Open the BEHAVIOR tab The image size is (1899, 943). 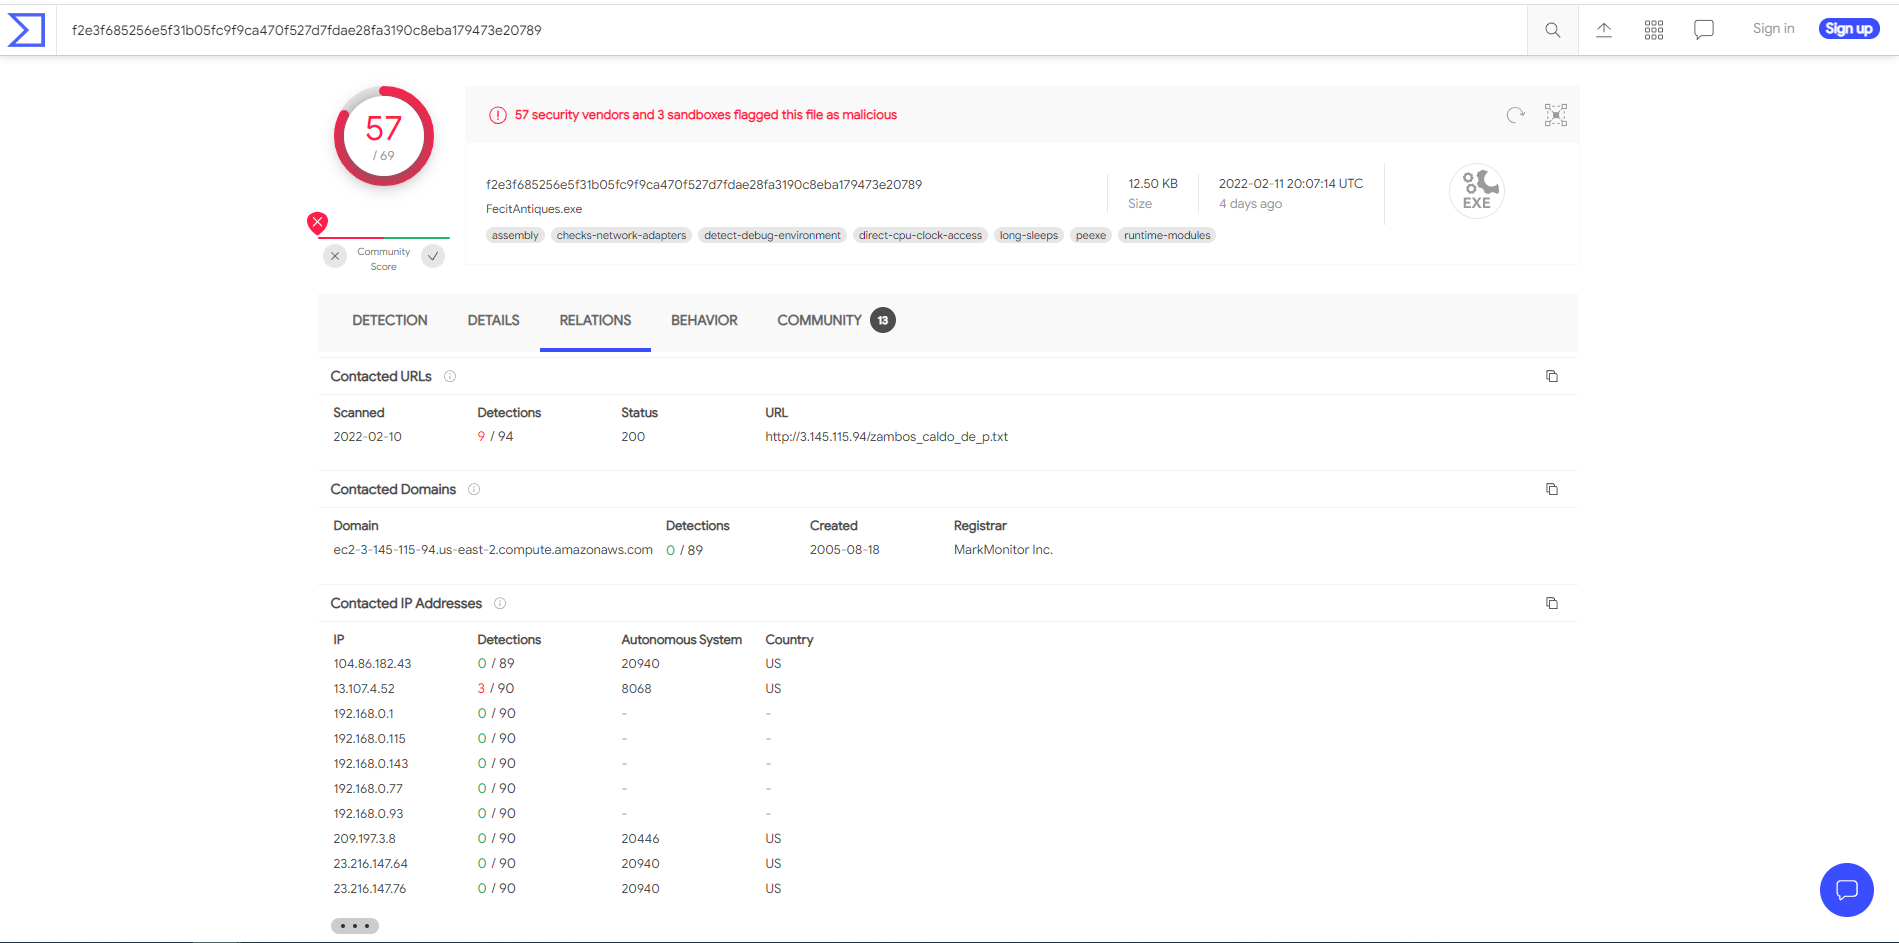704,320
